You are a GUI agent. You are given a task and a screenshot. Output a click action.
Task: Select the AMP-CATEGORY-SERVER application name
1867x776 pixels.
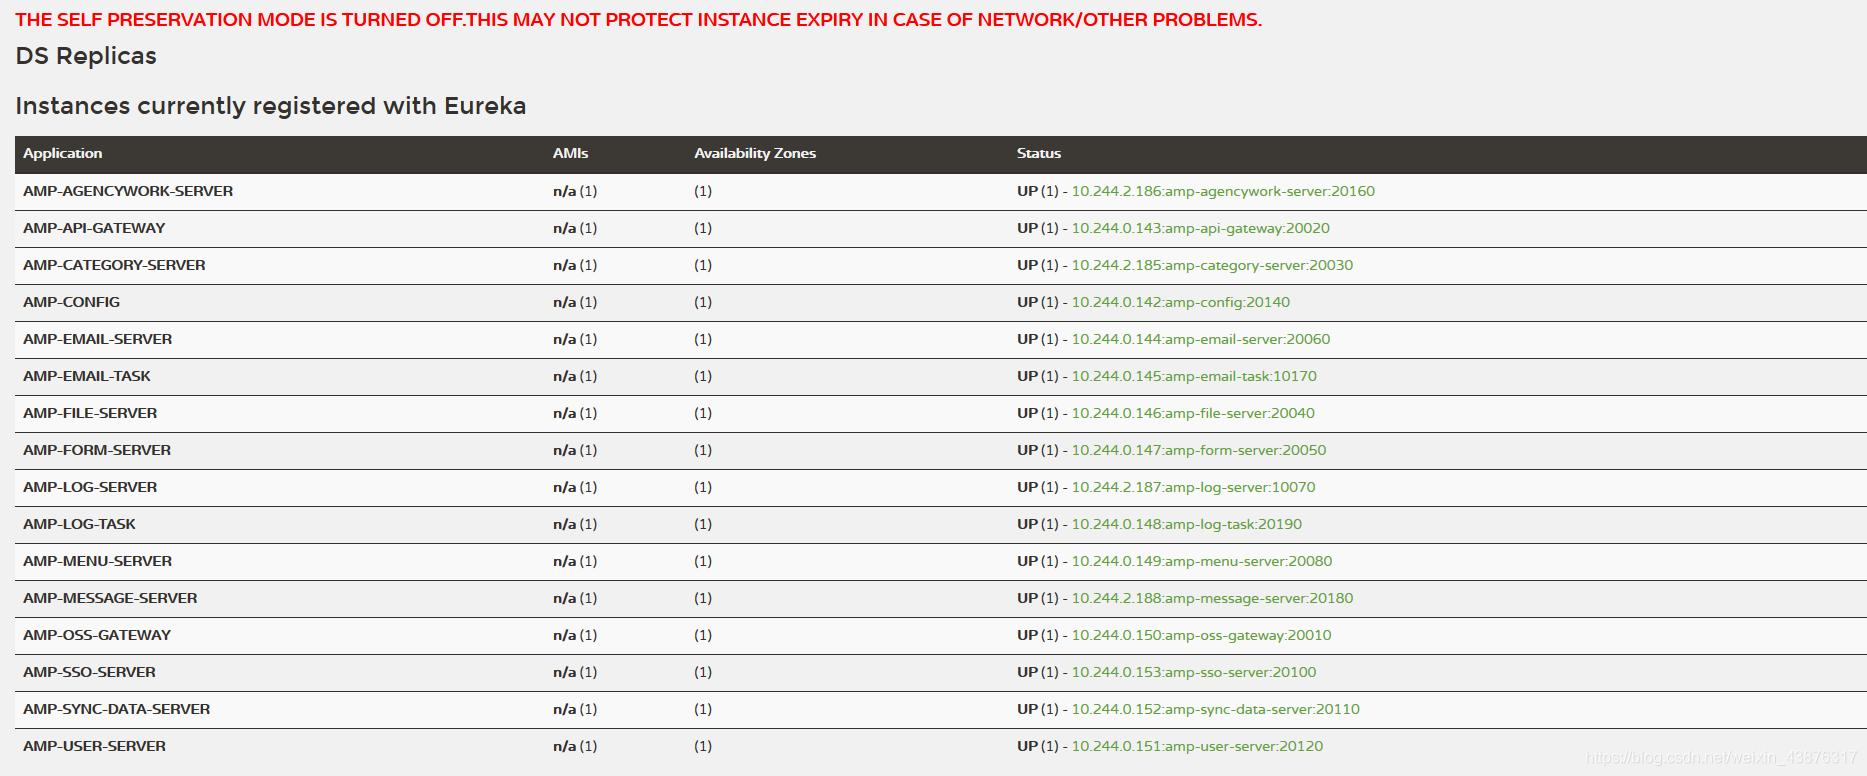point(114,265)
